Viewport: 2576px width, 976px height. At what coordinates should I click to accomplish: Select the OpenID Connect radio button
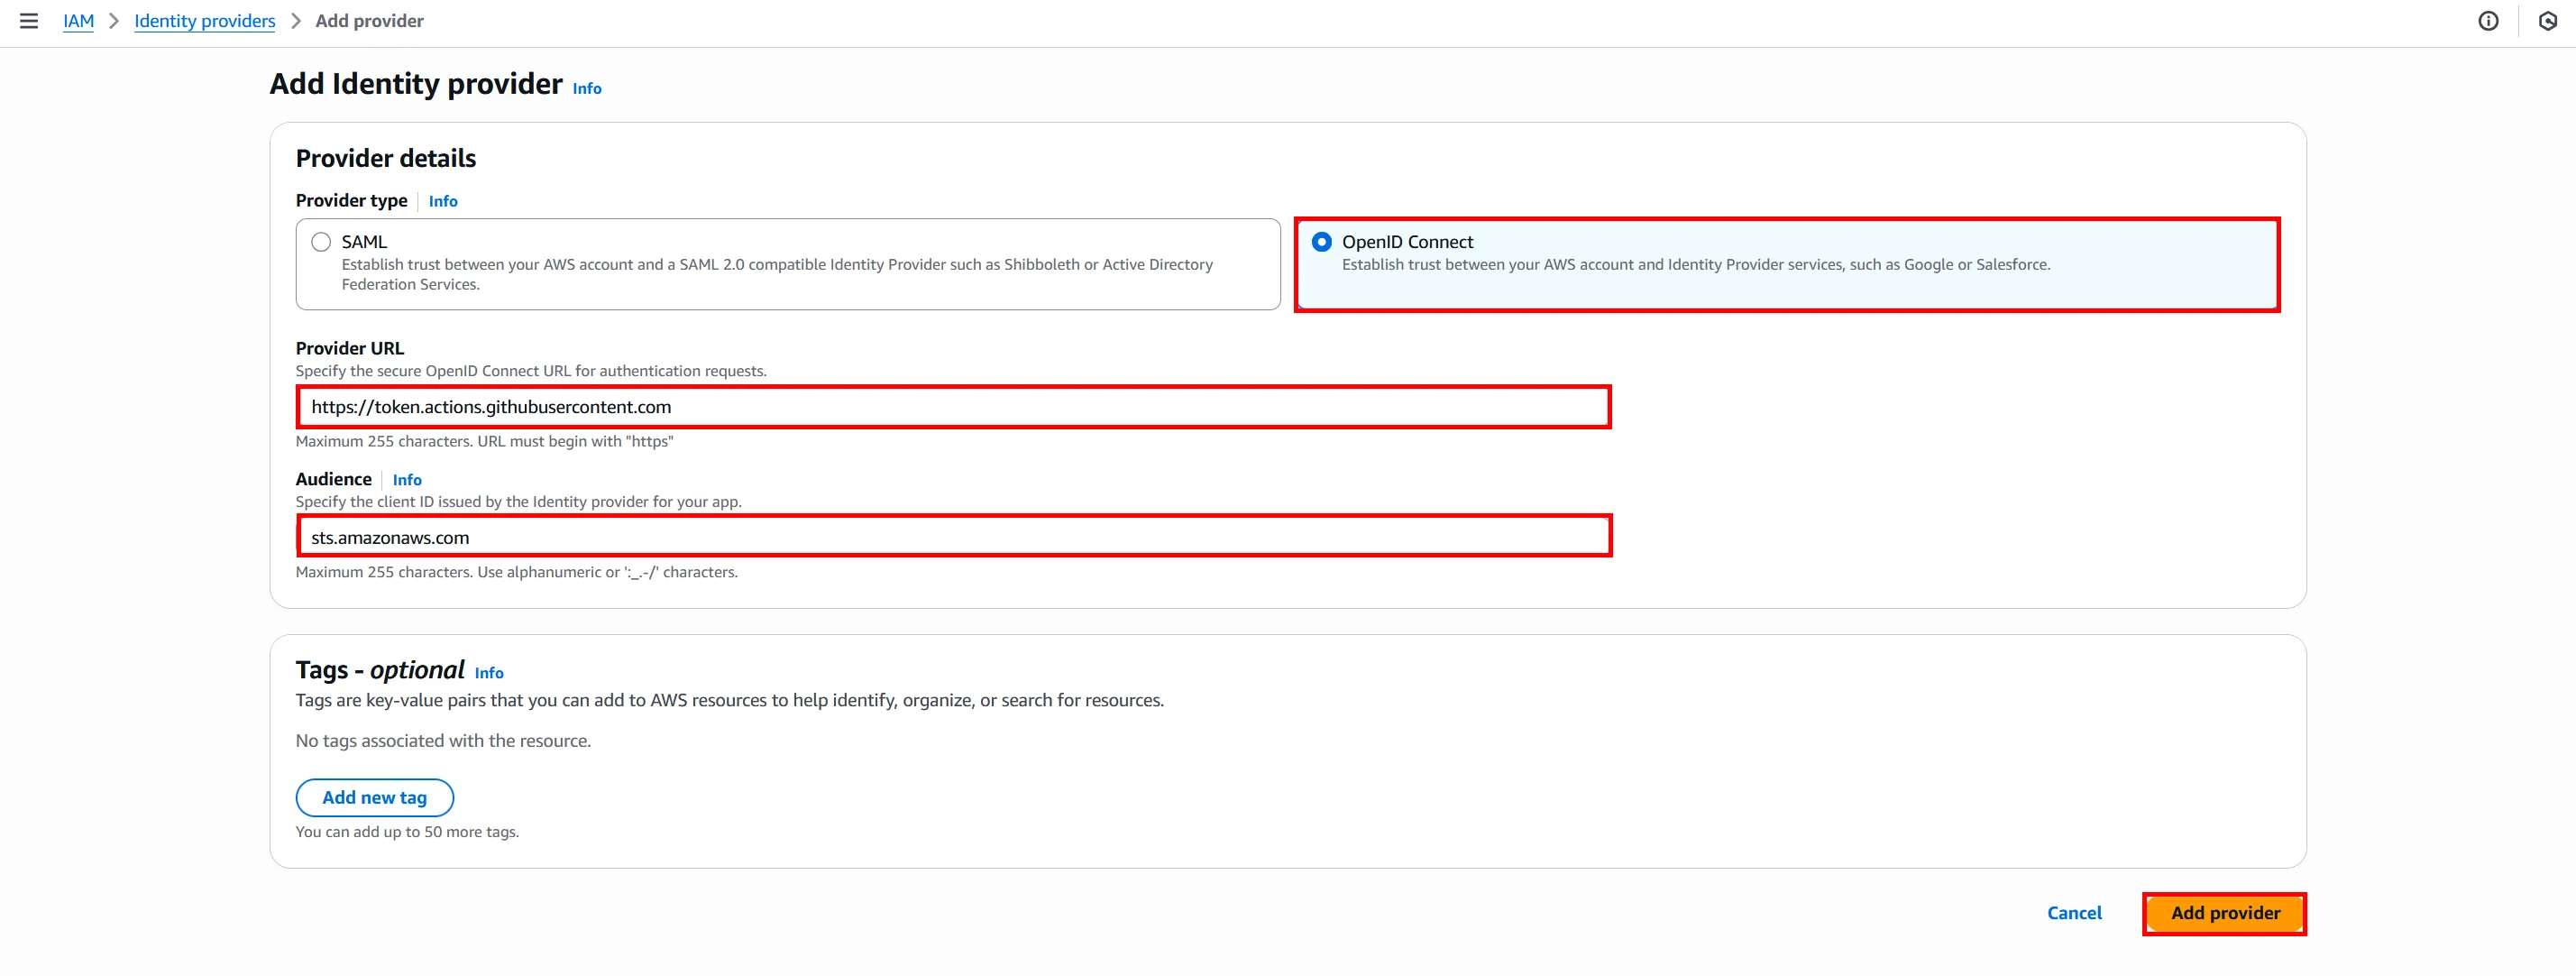(x=1321, y=242)
